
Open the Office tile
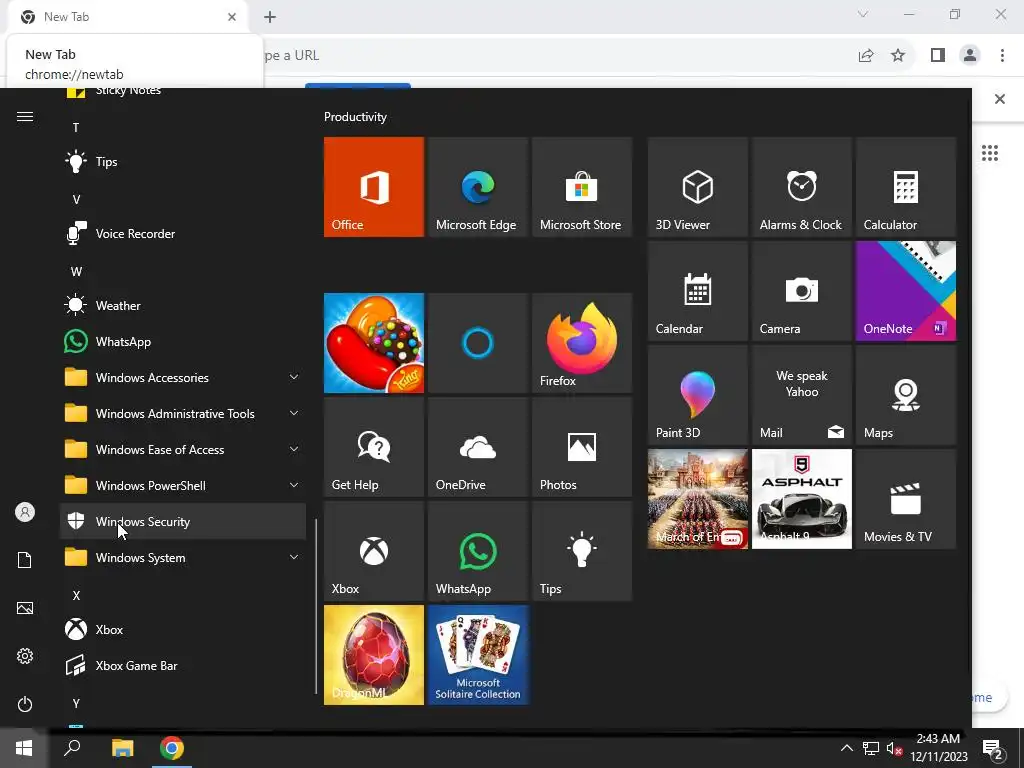(x=374, y=187)
